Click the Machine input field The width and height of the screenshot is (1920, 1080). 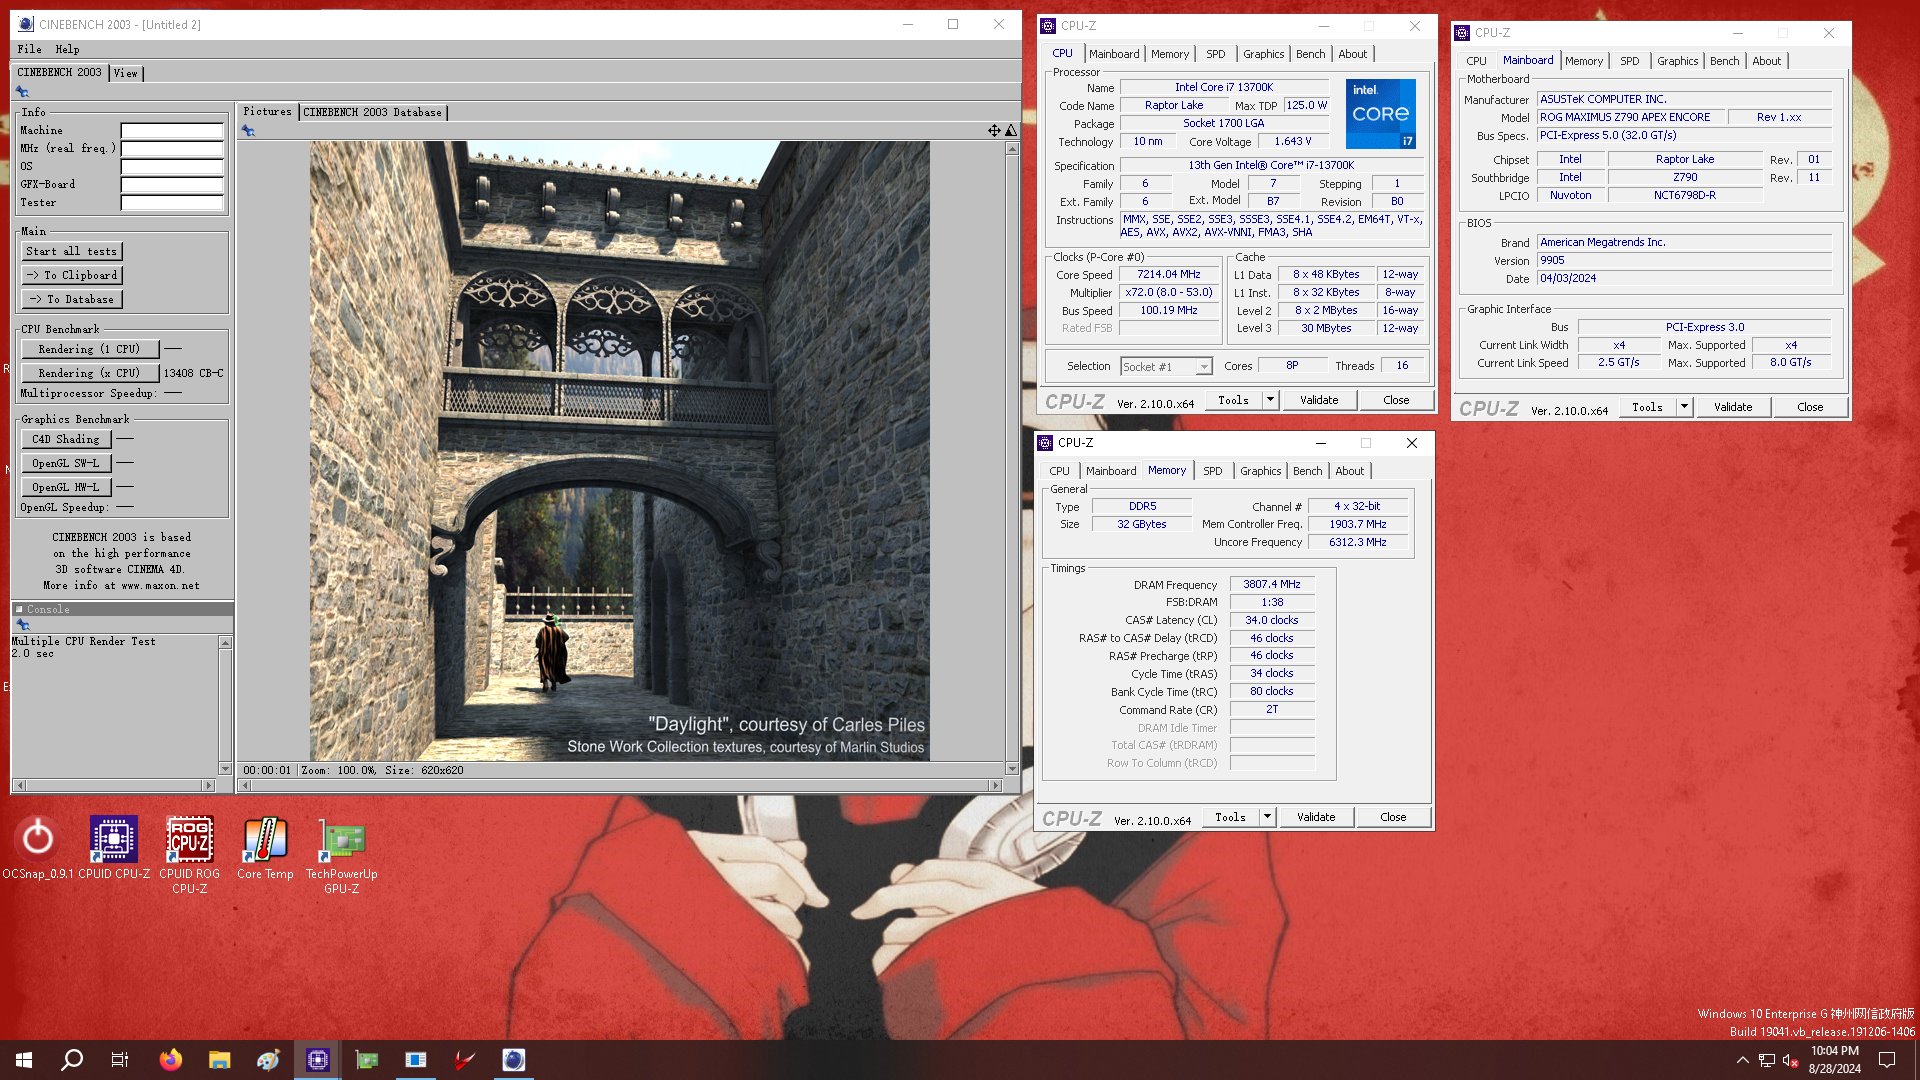click(172, 131)
